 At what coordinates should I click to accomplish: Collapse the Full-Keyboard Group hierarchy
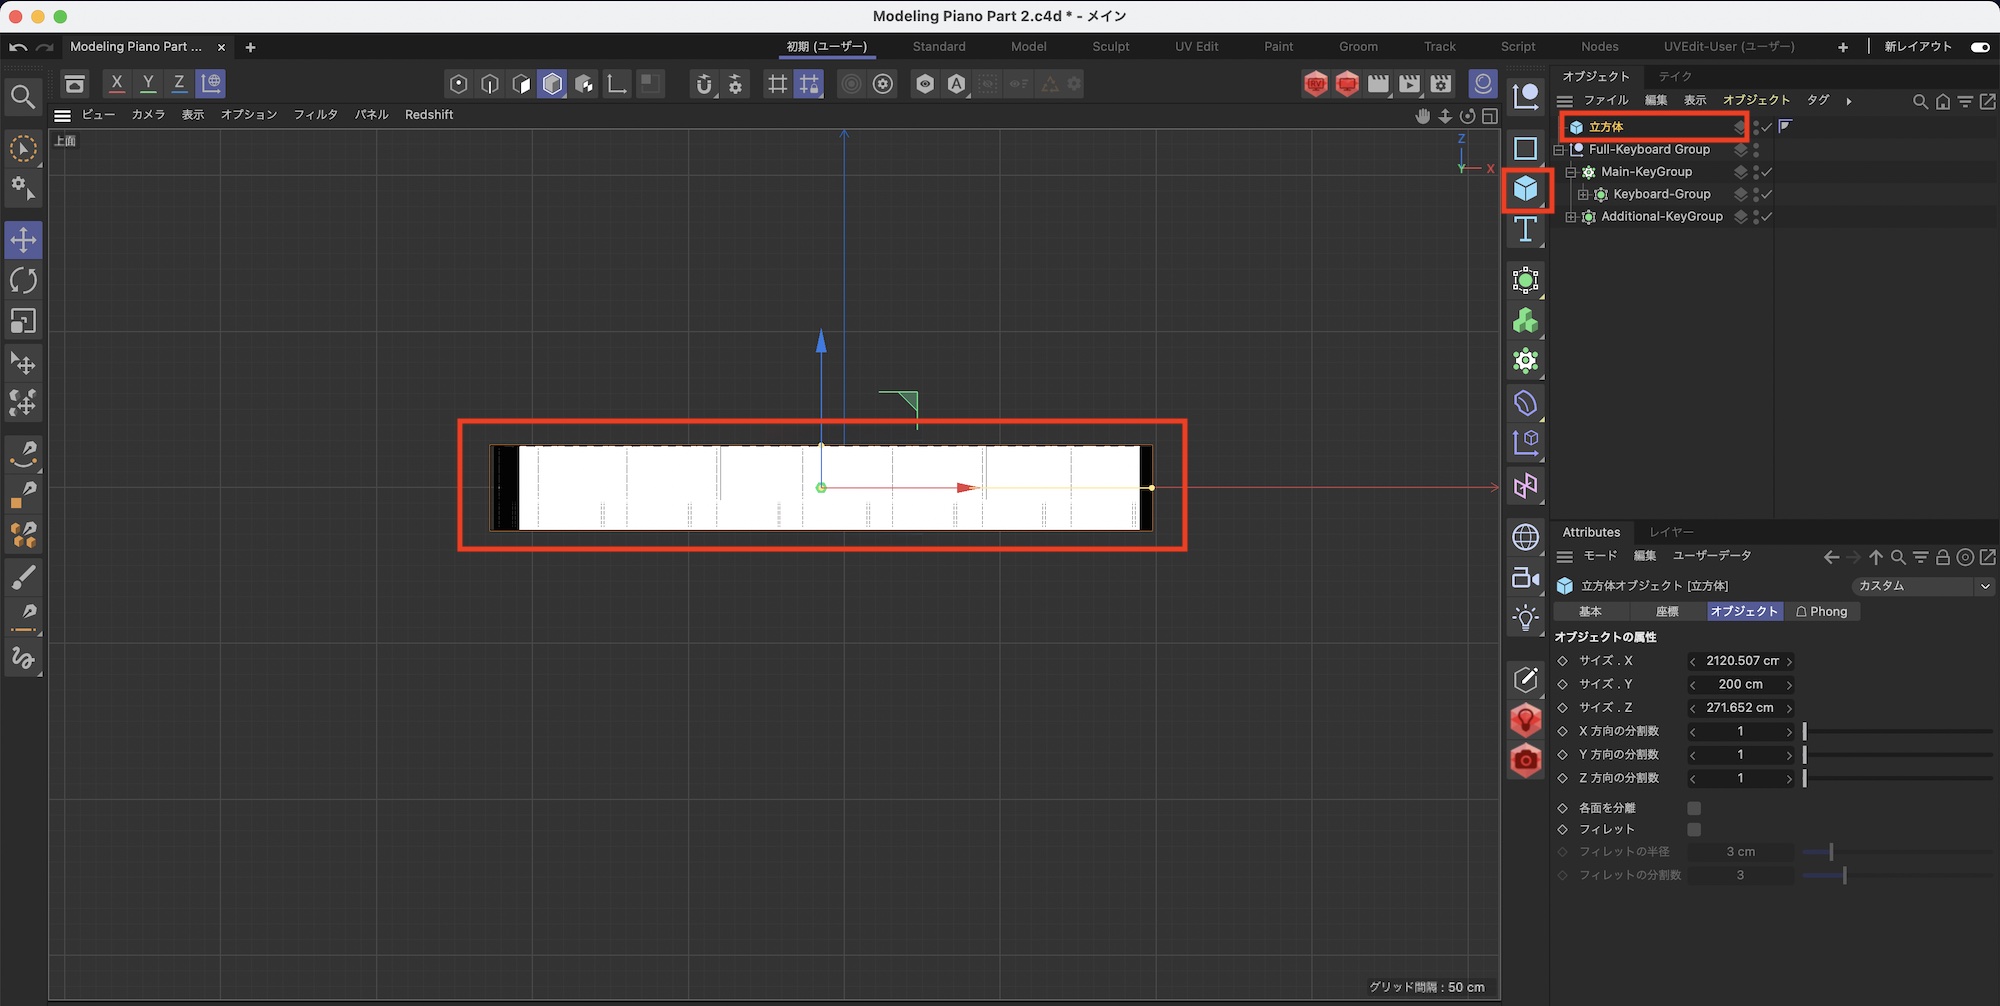[x=1559, y=150]
